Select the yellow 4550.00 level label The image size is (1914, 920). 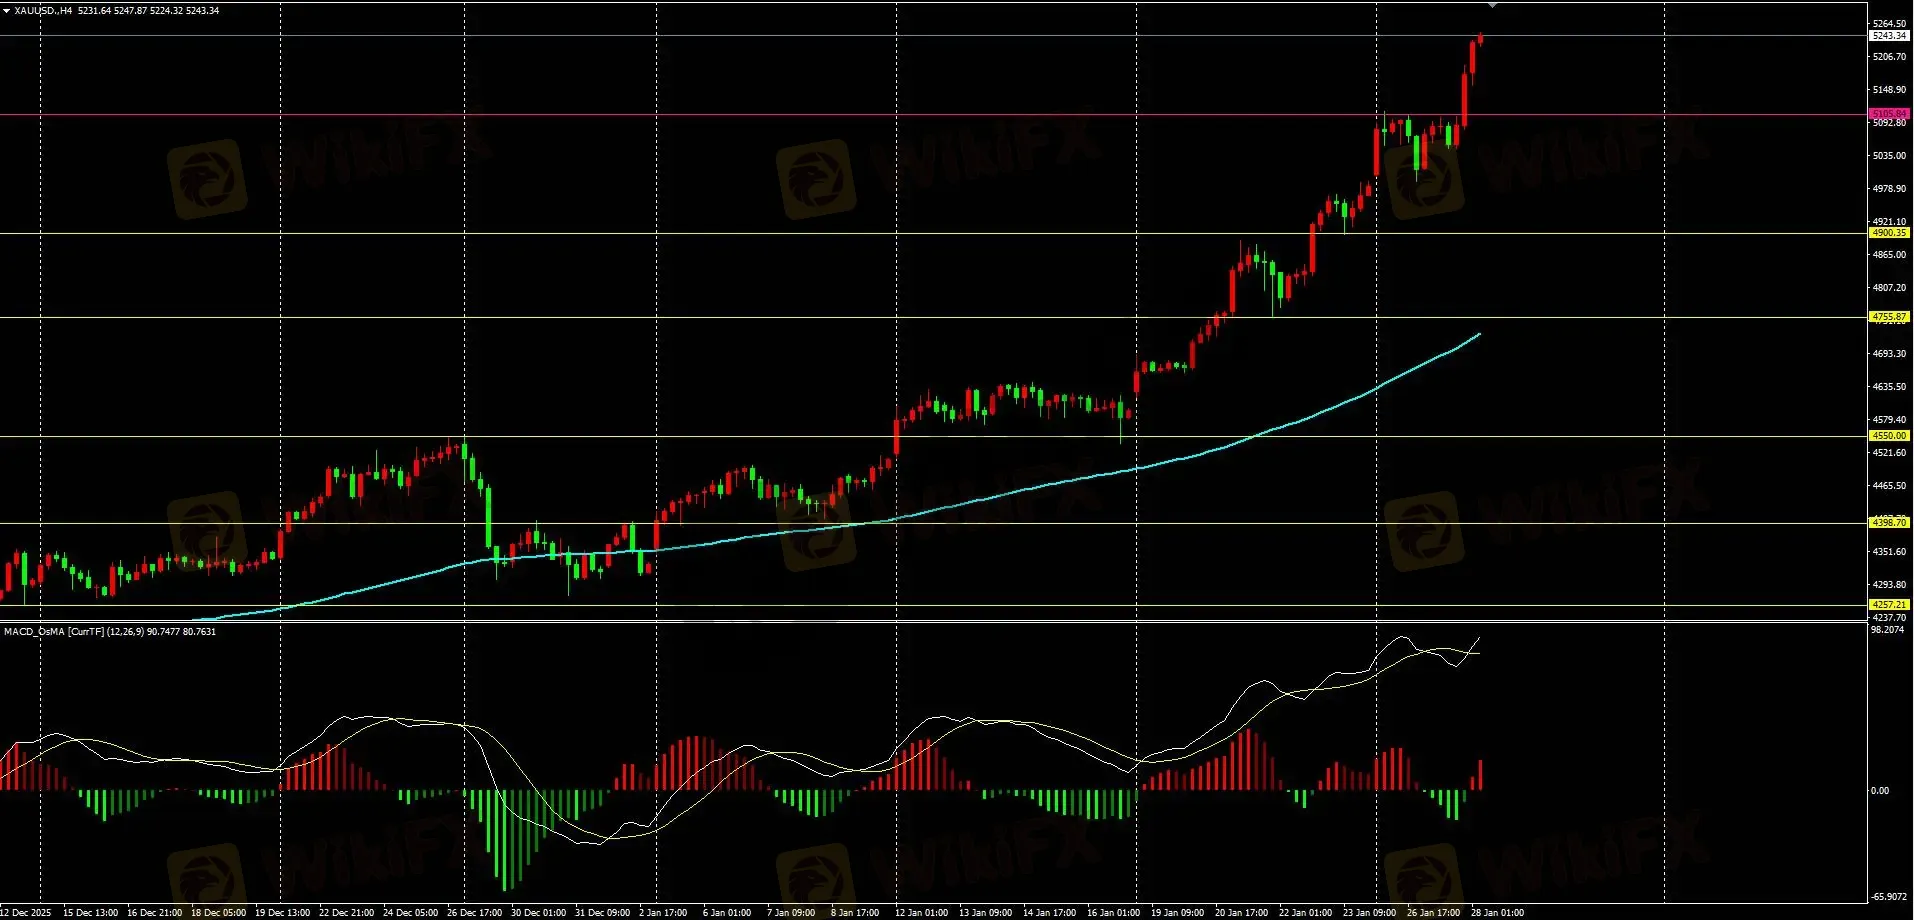pyautogui.click(x=1889, y=436)
